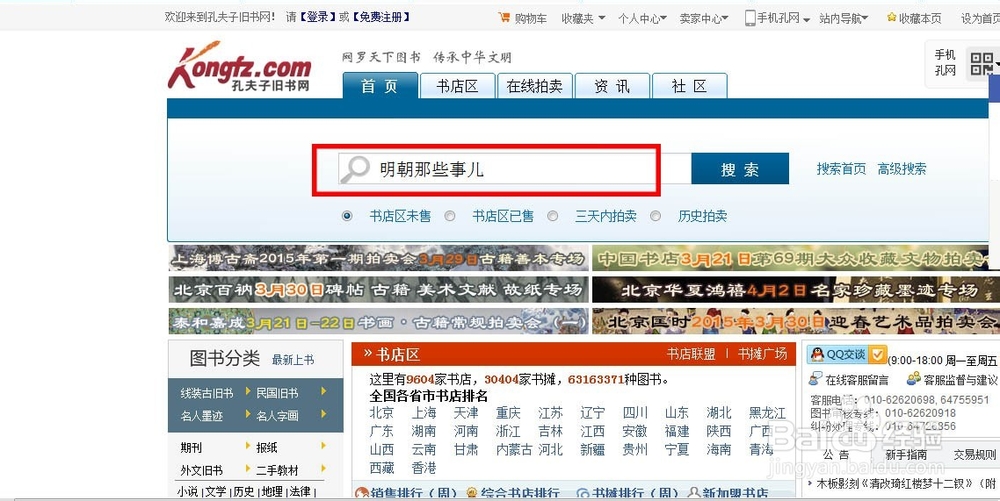The image size is (1000, 501).
Task: Click the yellow arrow after 名人墨迹
Action: 247,414
